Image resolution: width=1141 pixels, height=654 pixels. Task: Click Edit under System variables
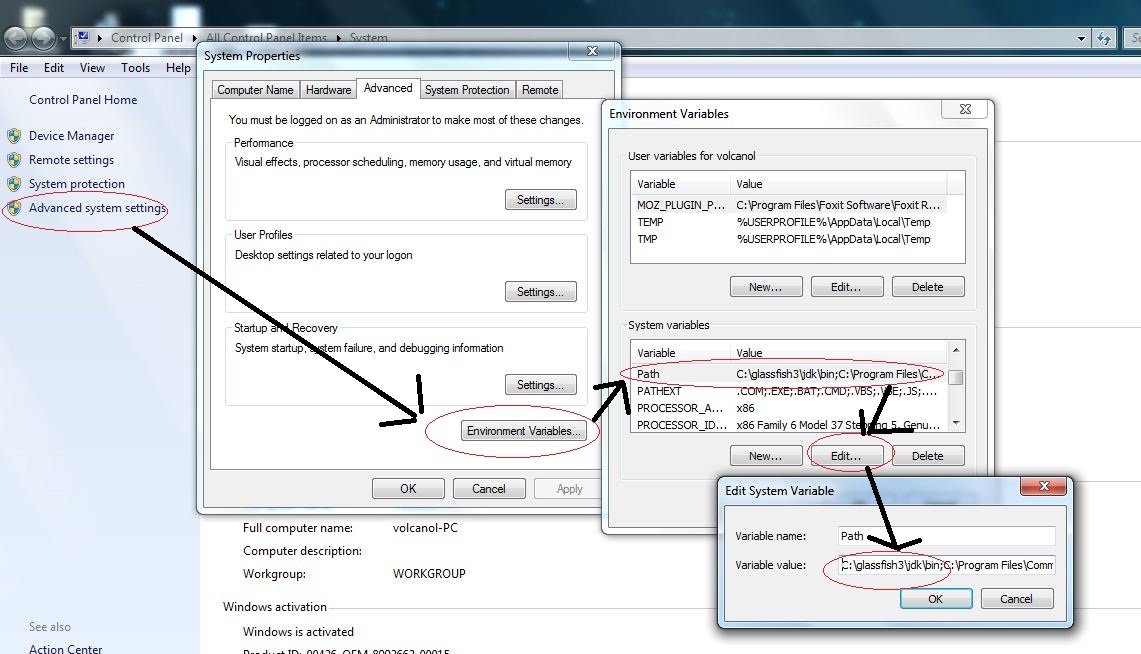tap(846, 455)
